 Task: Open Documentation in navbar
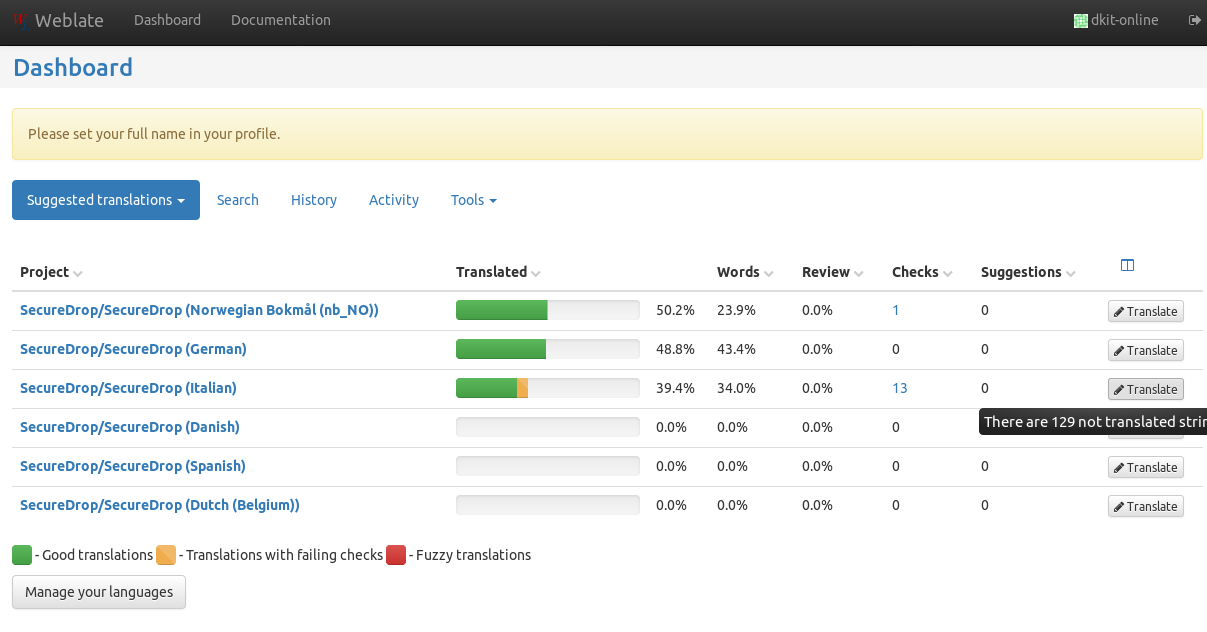[281, 20]
